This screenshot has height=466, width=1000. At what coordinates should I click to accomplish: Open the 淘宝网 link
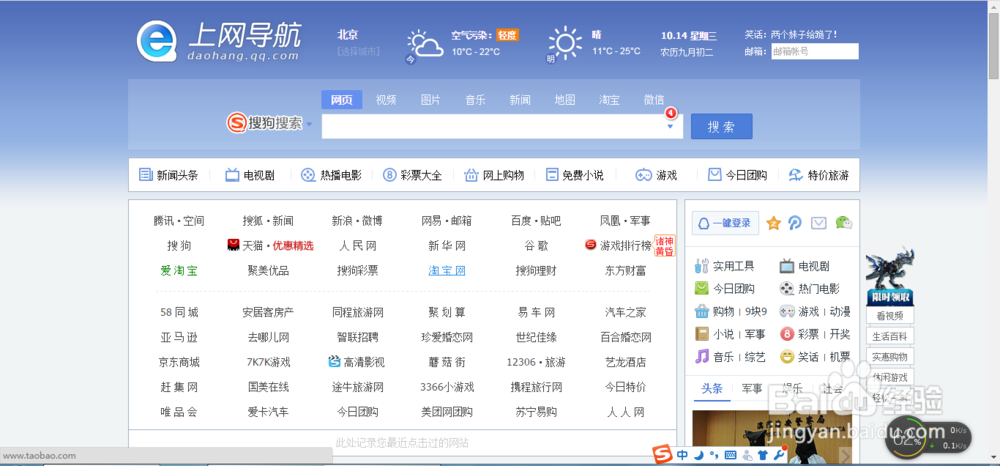[446, 270]
